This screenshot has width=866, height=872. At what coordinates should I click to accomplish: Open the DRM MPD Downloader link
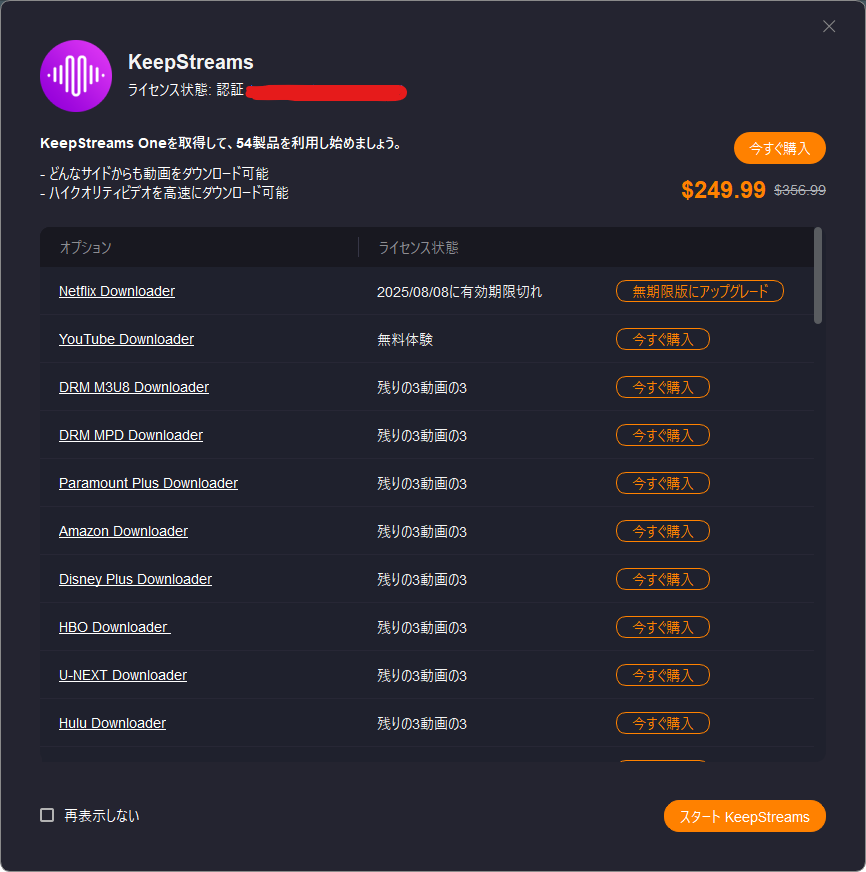tap(131, 435)
